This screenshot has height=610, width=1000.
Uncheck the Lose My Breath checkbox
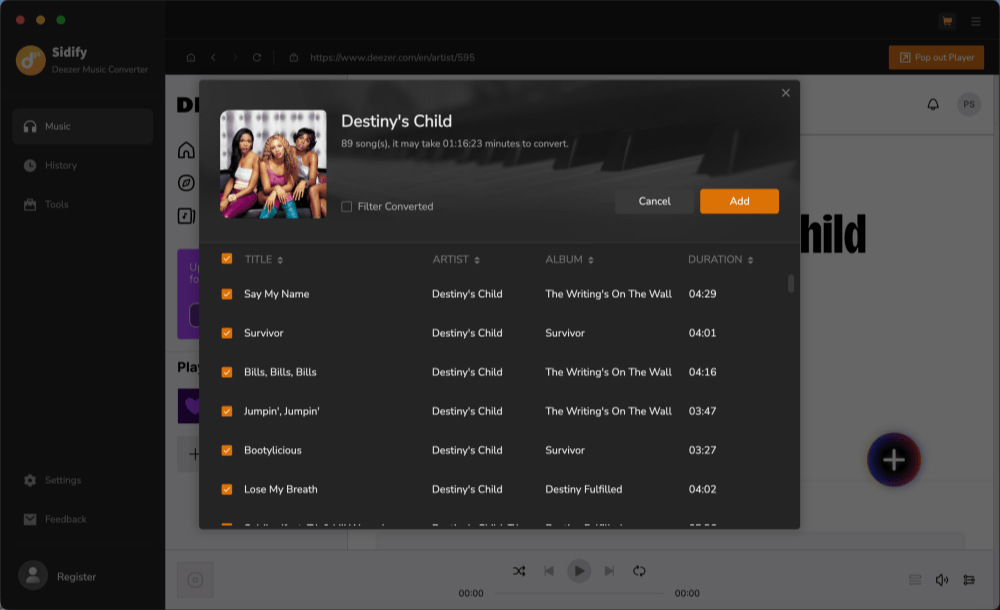226,489
